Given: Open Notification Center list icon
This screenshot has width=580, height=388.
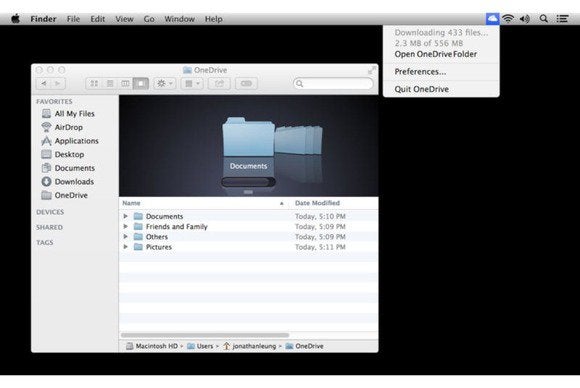Looking at the screenshot, I should point(562,18).
